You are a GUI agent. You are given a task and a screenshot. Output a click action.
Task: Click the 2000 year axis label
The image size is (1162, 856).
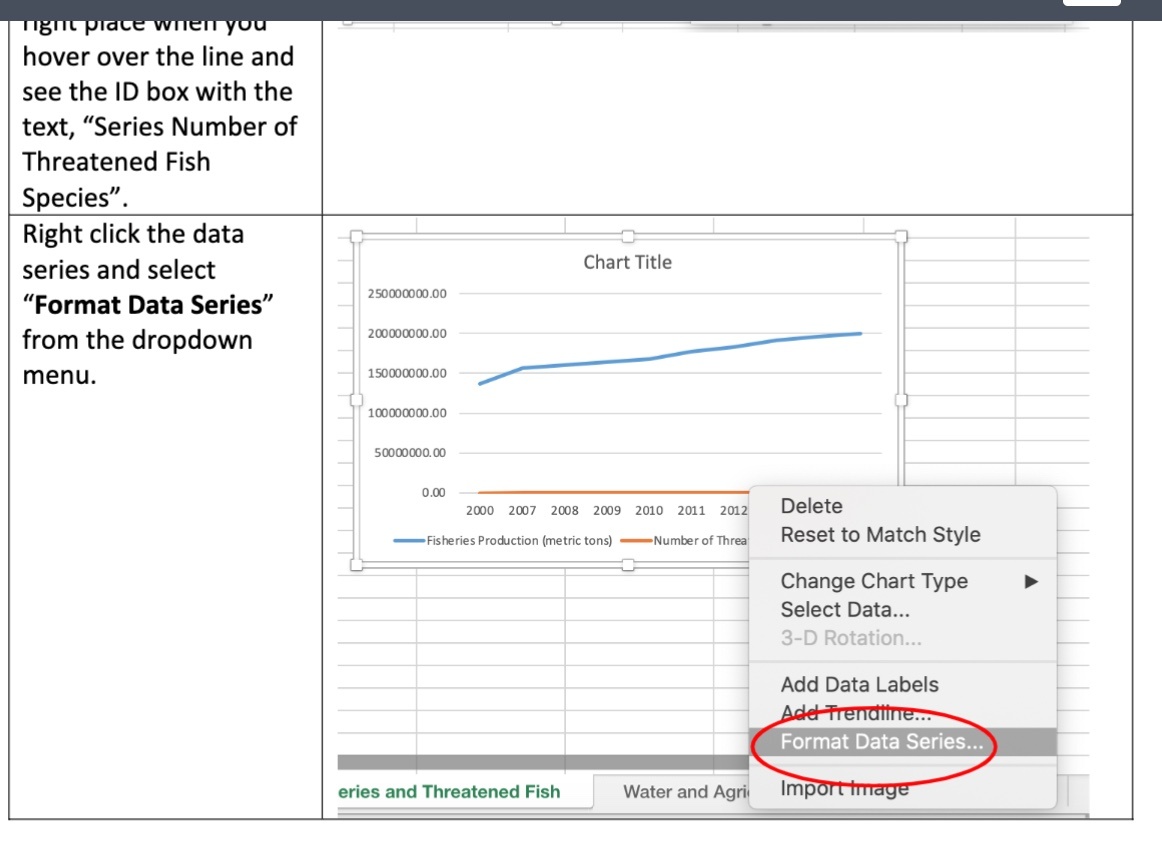(x=479, y=511)
